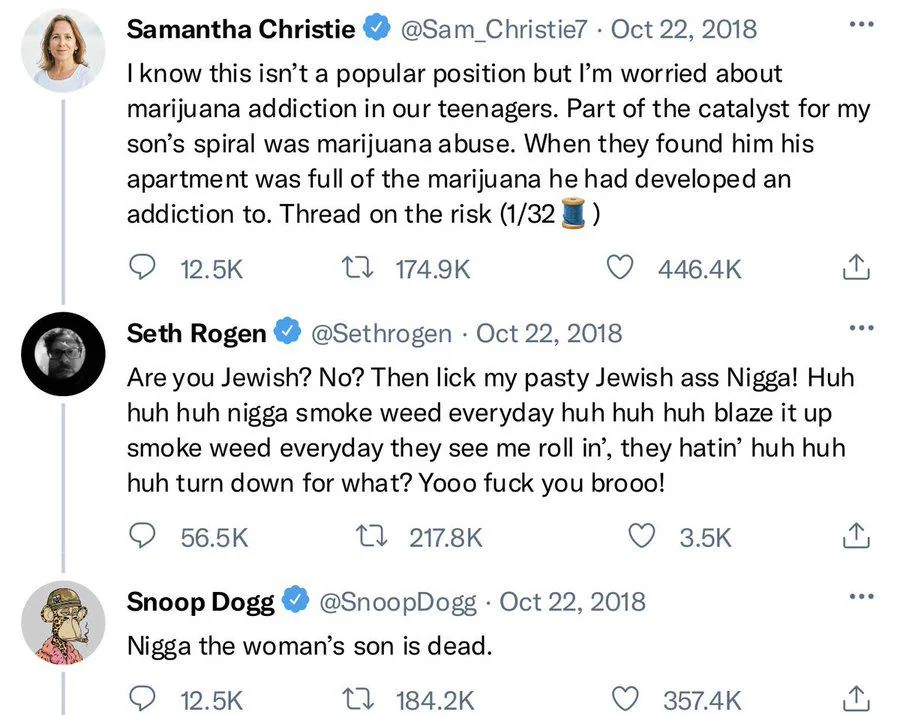Open more options on Seth Rogen's tweet
The width and height of the screenshot is (900, 715).
[859, 328]
